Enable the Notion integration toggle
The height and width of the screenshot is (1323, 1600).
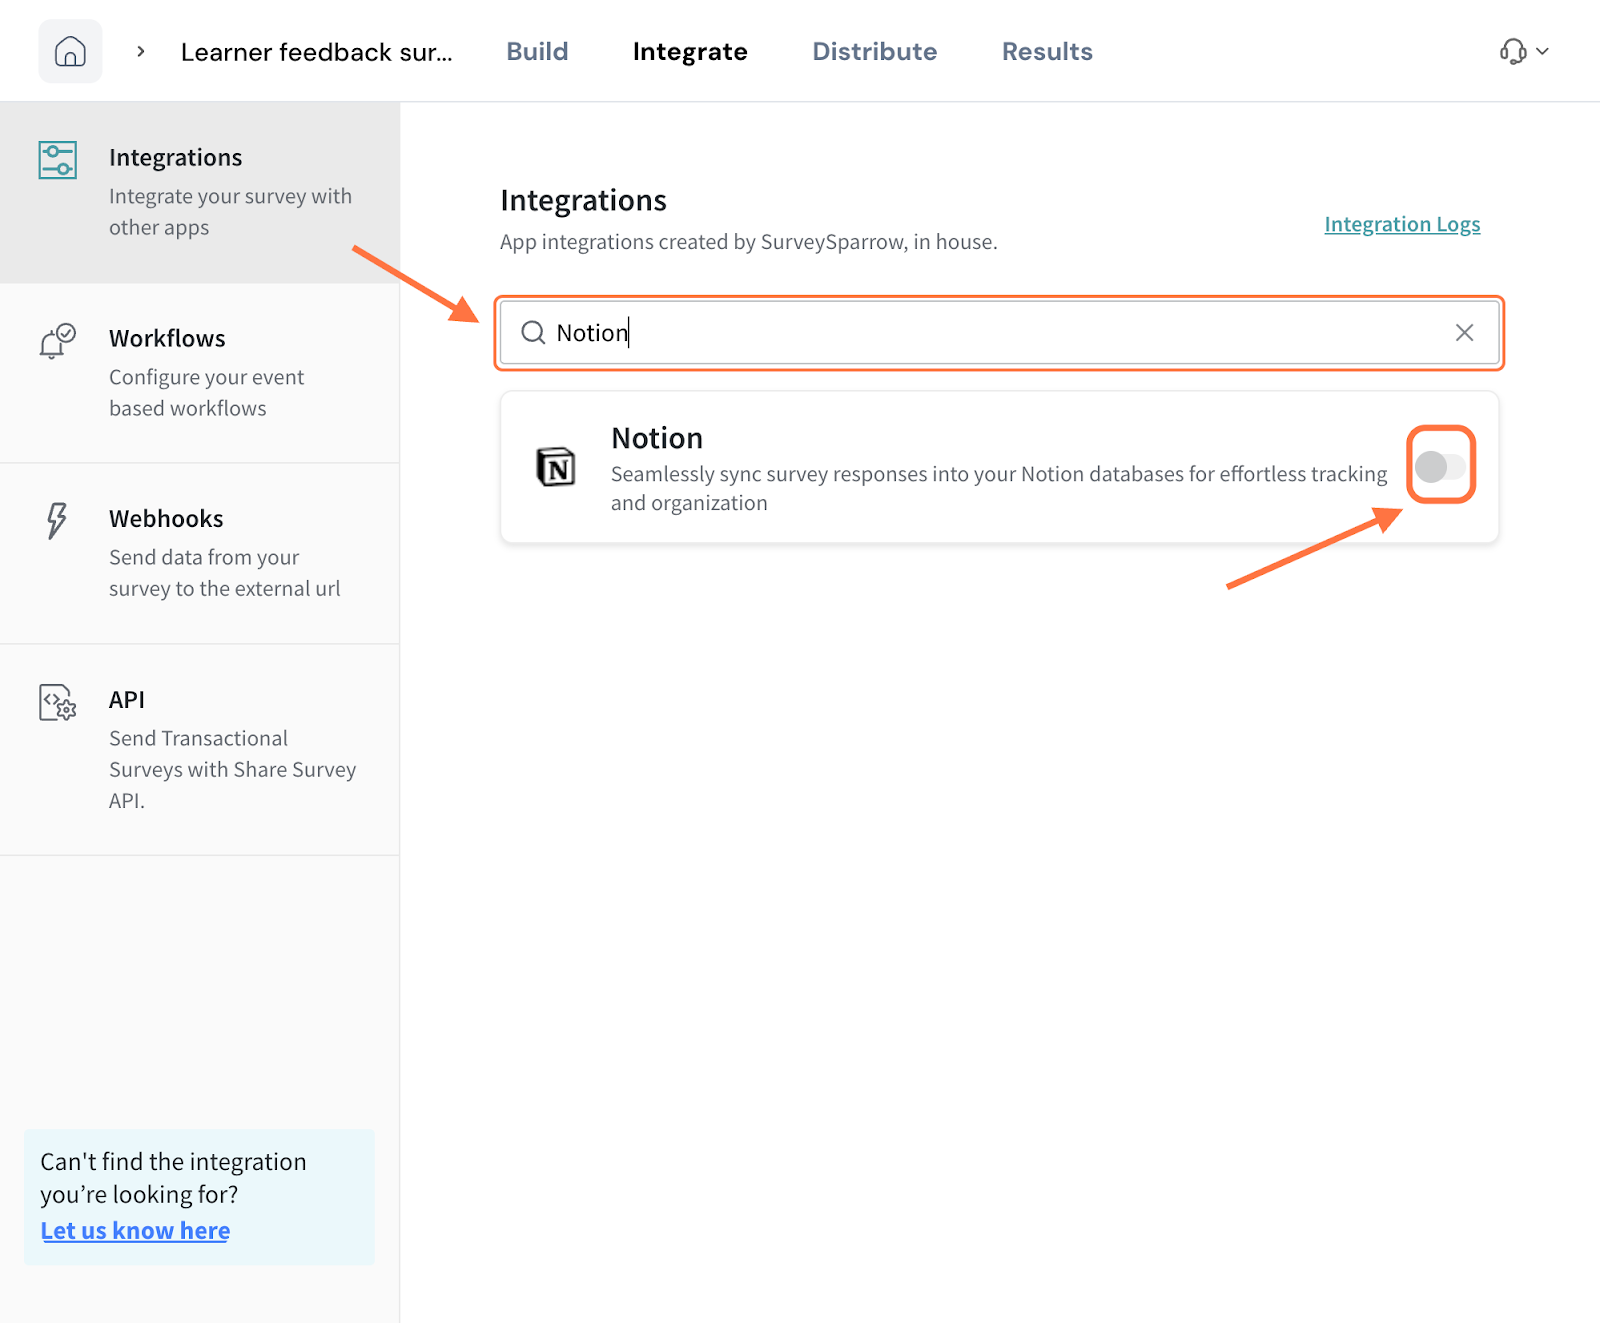(1440, 466)
